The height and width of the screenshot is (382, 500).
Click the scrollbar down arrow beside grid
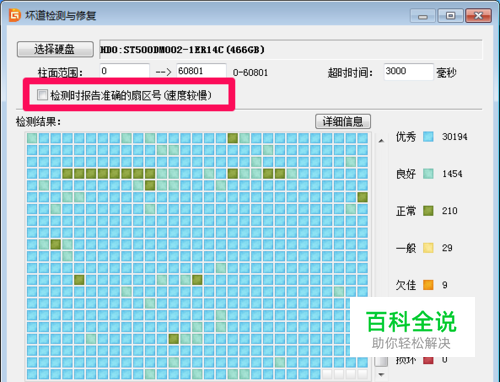tap(381, 375)
